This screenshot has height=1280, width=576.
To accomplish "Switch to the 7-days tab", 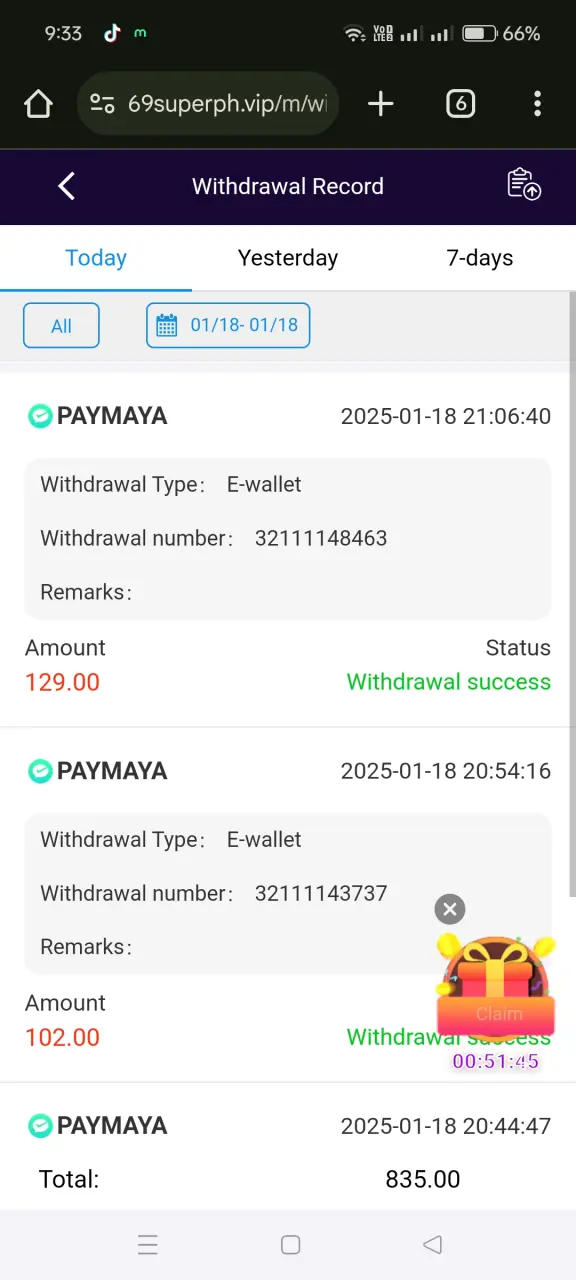I will (x=480, y=258).
